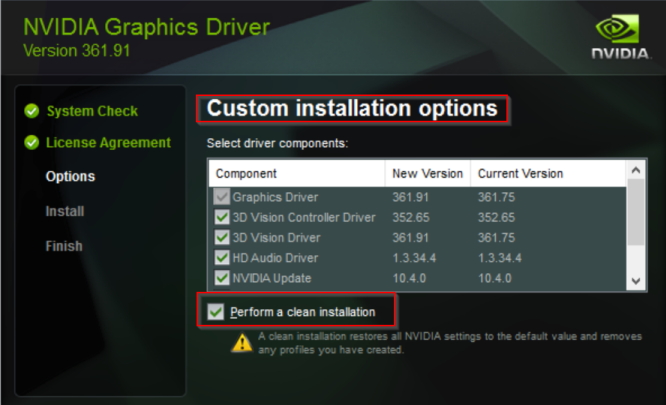
Task: Select the Finish step in sidebar
Action: tap(64, 246)
